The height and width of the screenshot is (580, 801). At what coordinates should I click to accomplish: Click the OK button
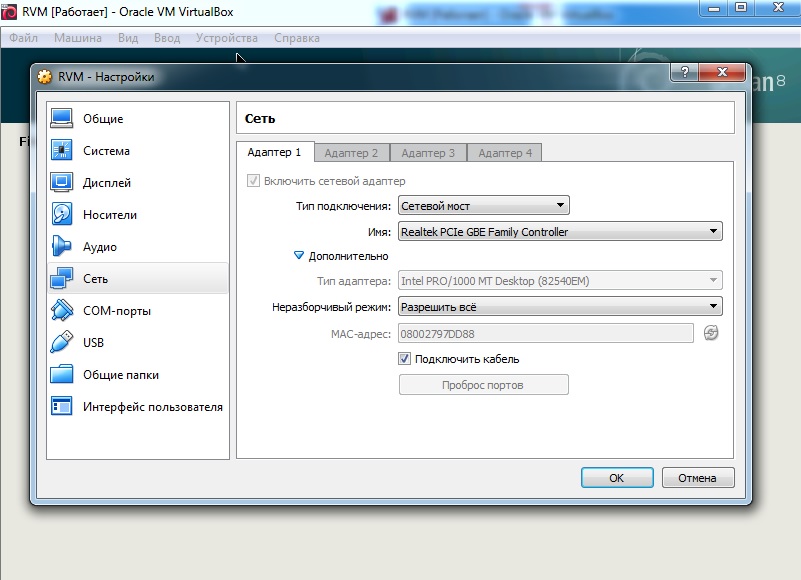pos(616,478)
